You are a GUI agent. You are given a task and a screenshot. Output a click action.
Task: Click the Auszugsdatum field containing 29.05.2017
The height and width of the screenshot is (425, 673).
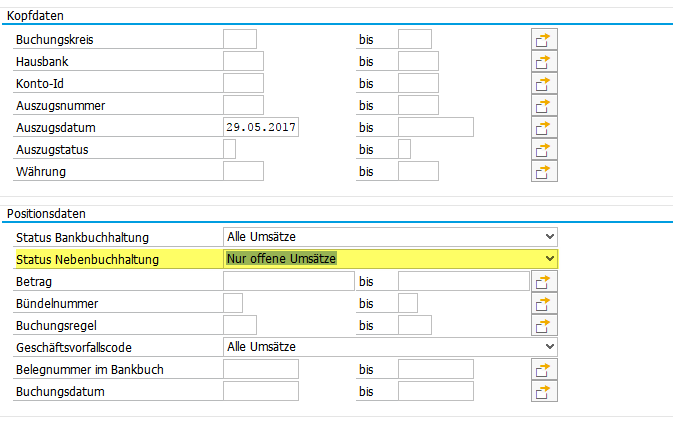click(264, 128)
